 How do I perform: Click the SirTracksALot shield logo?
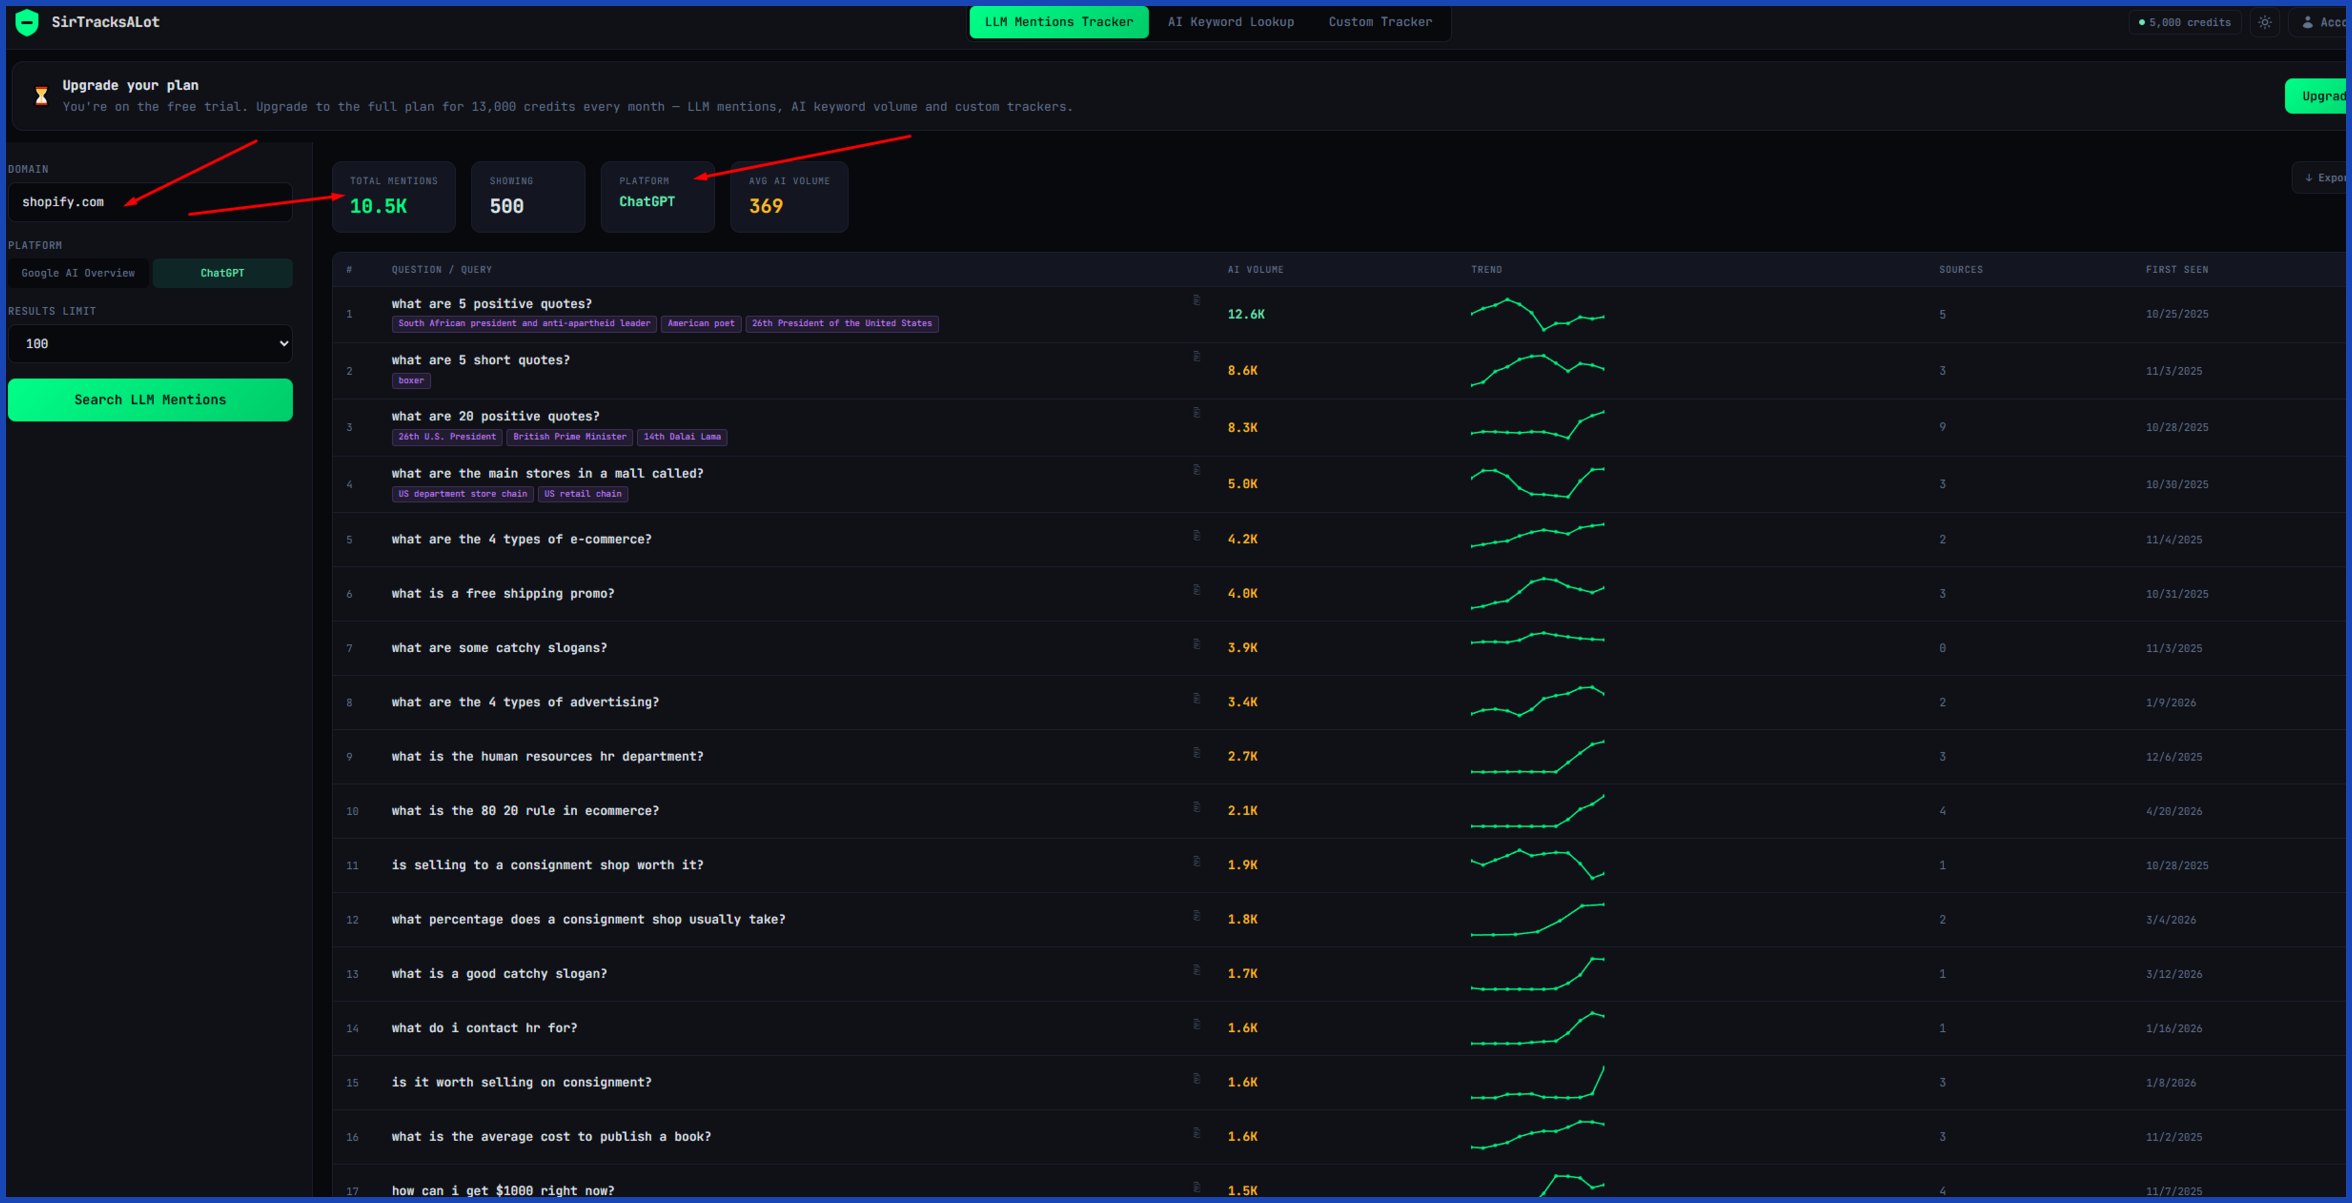27,22
